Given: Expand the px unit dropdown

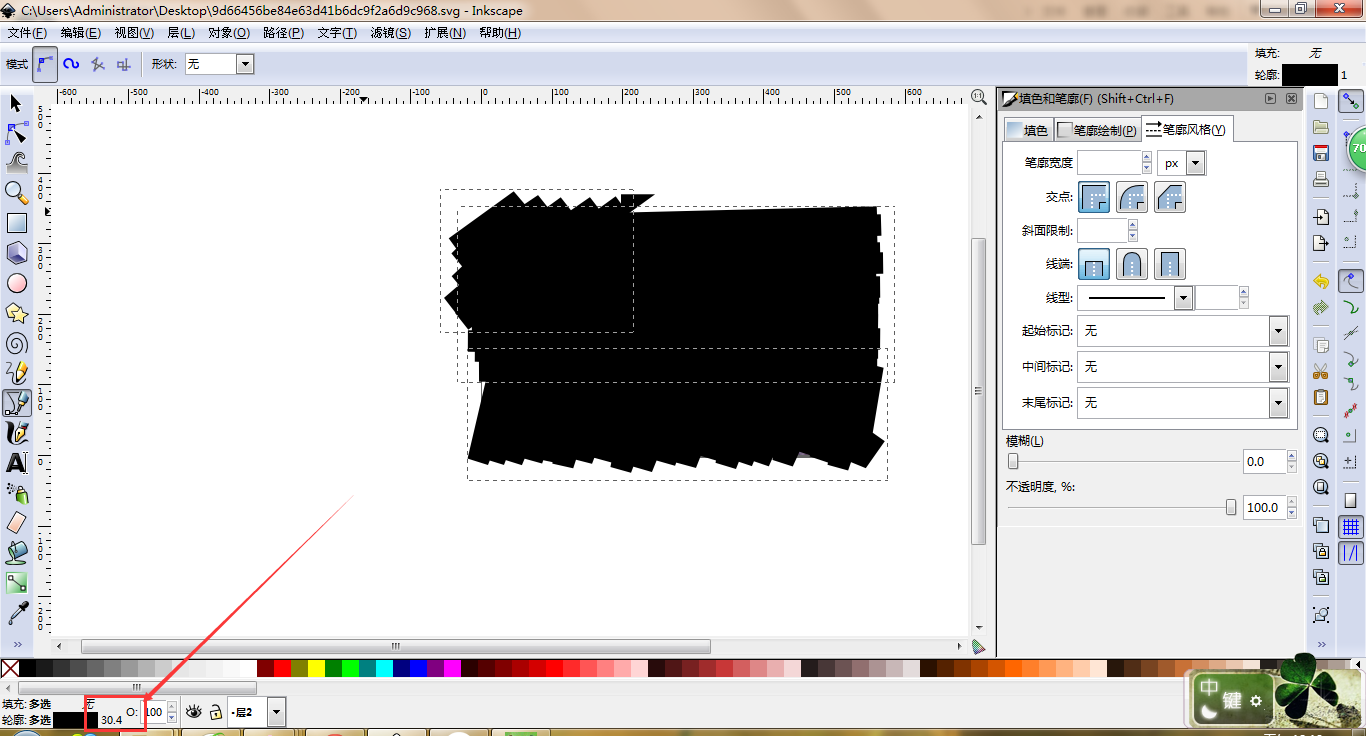Looking at the screenshot, I should (1195, 163).
